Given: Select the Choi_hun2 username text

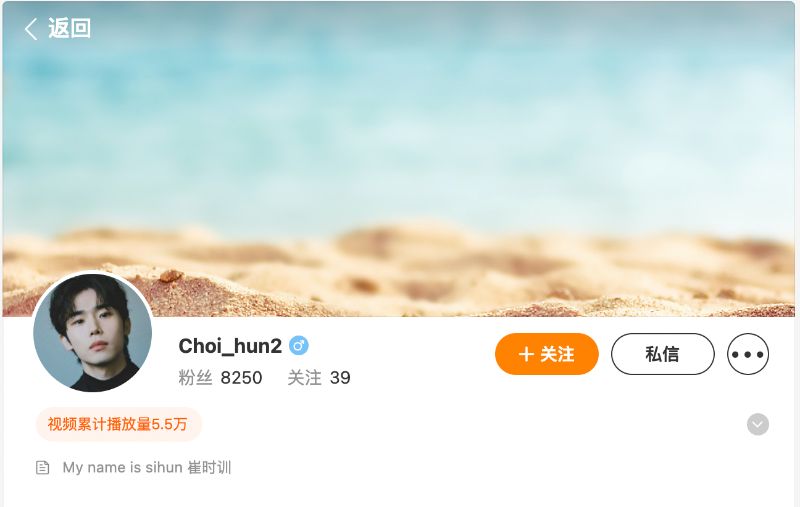Looking at the screenshot, I should [230, 346].
